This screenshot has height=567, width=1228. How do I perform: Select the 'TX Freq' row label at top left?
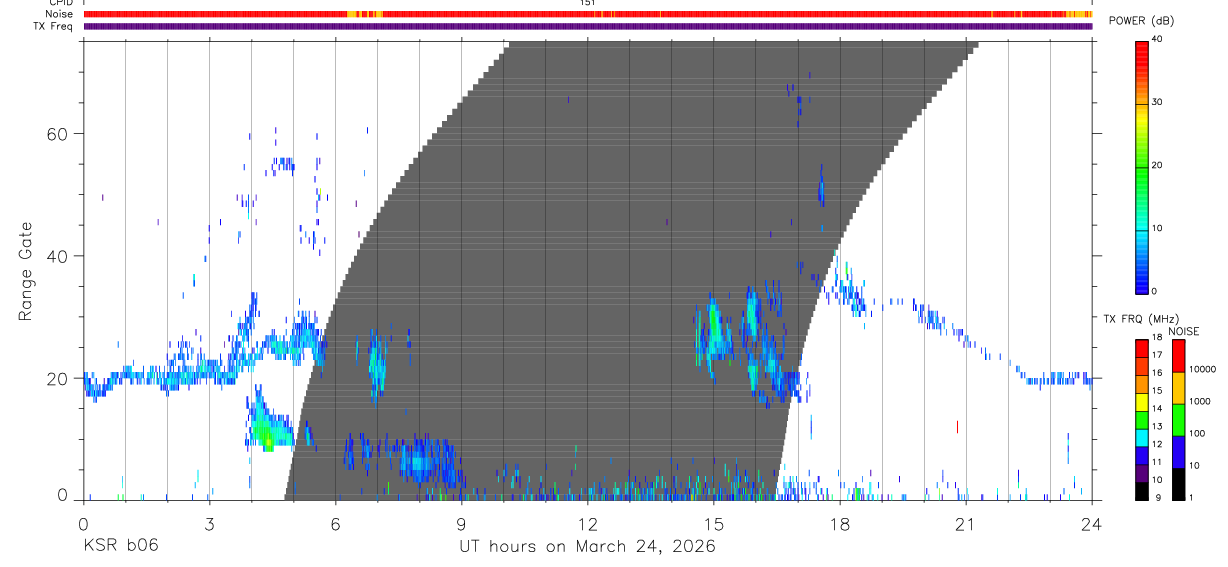54,26
